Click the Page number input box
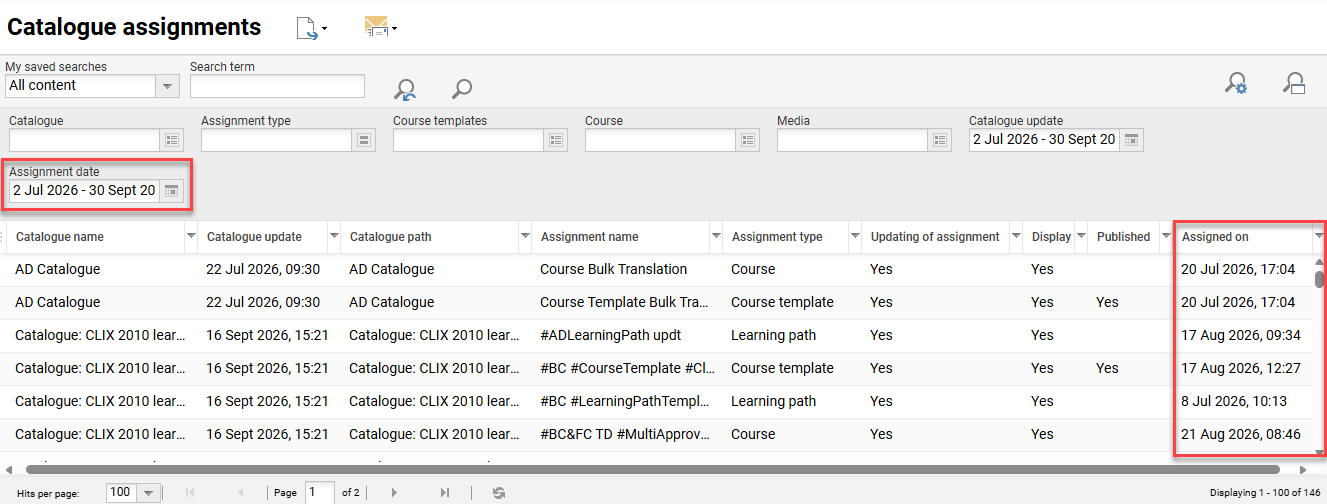The width and height of the screenshot is (1327, 504). pyautogui.click(x=320, y=493)
